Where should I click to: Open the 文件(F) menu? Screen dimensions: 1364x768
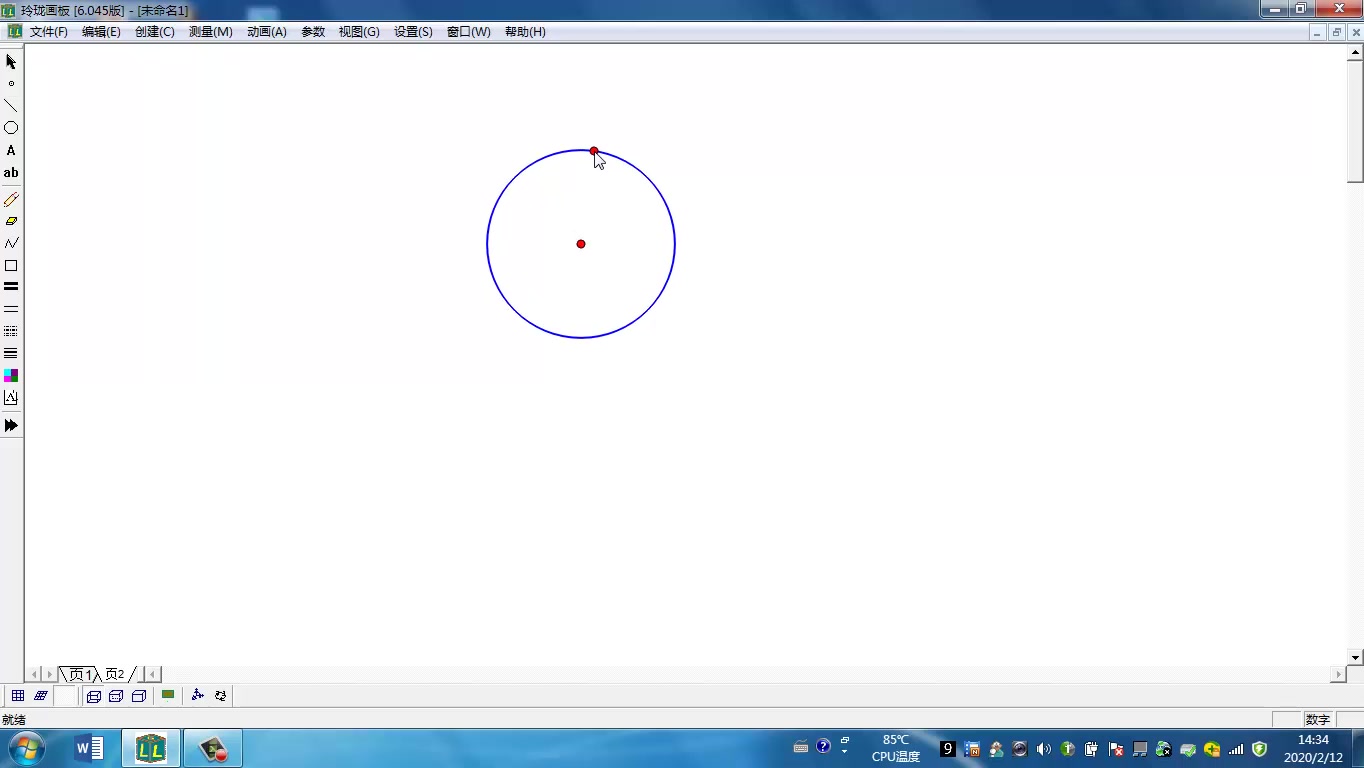click(49, 32)
